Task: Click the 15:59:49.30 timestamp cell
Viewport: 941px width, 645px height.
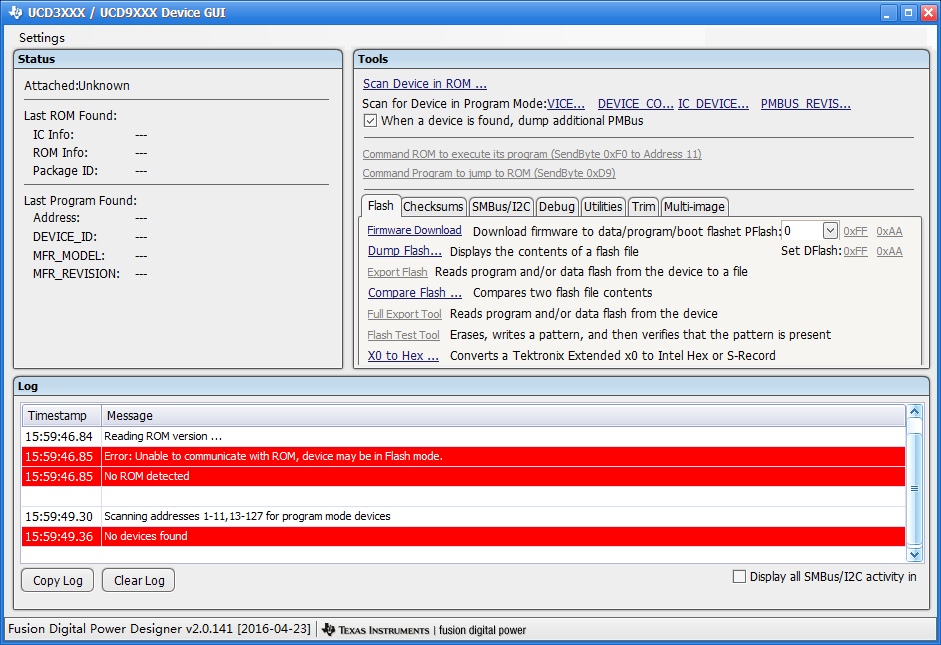Action: coord(59,517)
